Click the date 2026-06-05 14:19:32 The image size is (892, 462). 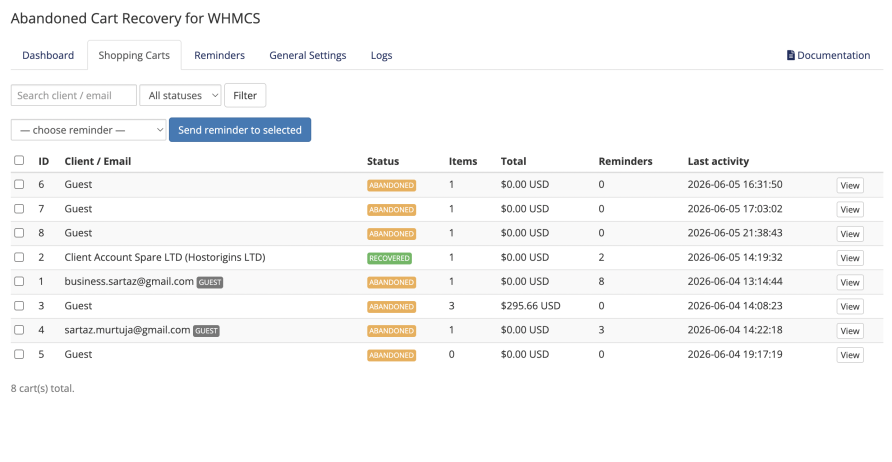point(734,257)
